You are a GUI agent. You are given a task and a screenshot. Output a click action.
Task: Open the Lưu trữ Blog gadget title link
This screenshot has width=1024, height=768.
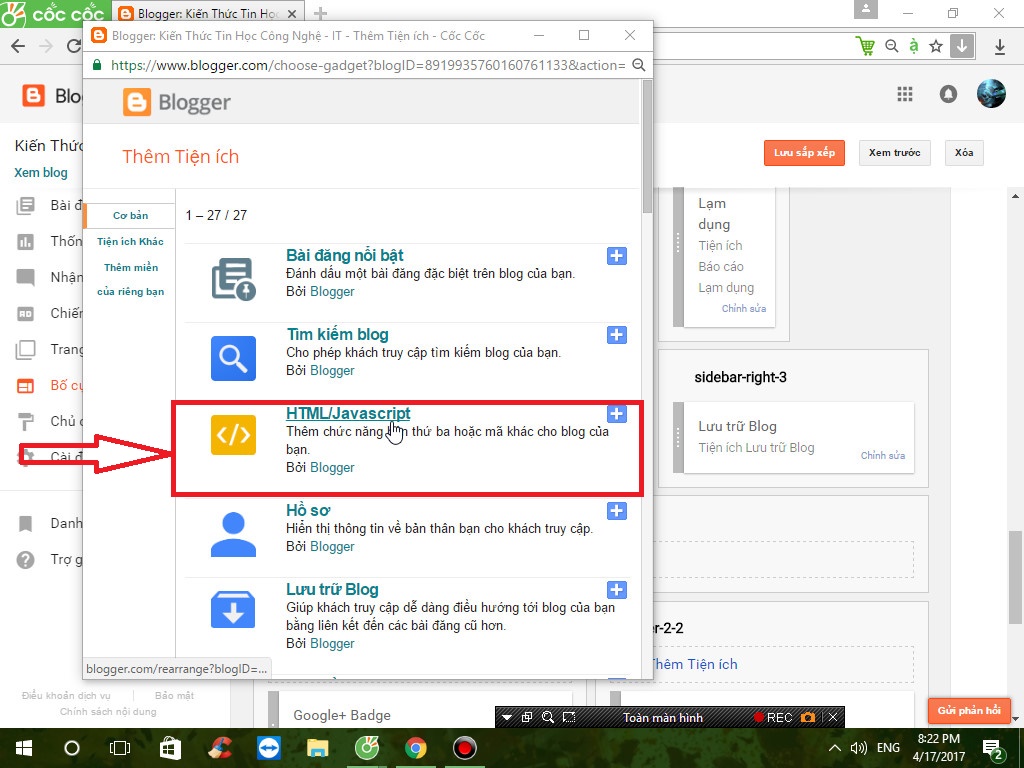[x=332, y=589]
